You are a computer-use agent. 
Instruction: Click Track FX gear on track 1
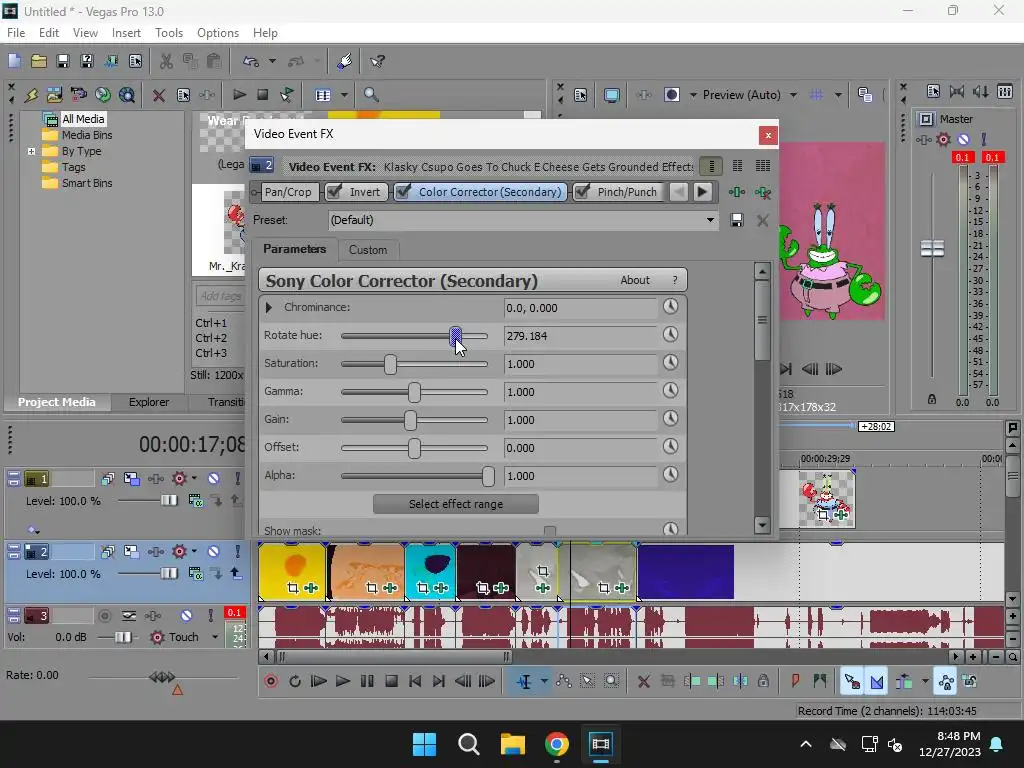(x=179, y=479)
